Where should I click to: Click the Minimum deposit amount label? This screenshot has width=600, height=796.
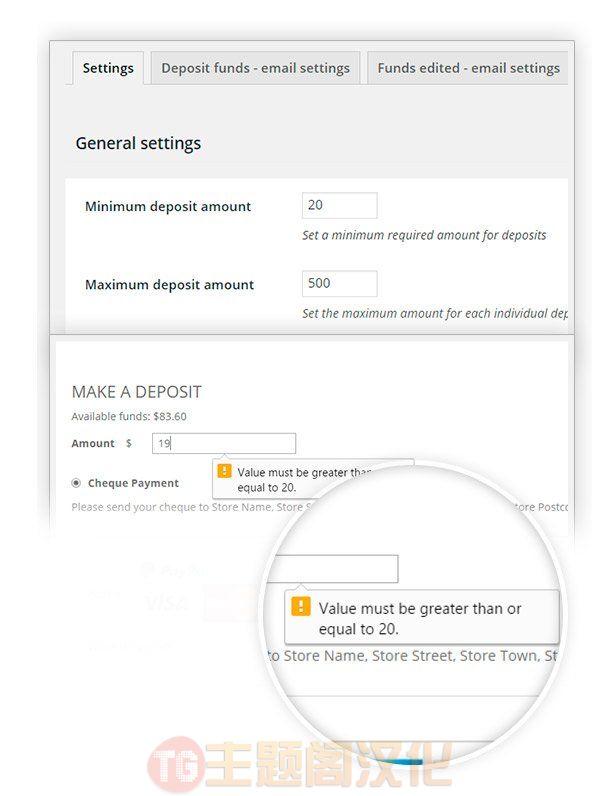coord(168,206)
